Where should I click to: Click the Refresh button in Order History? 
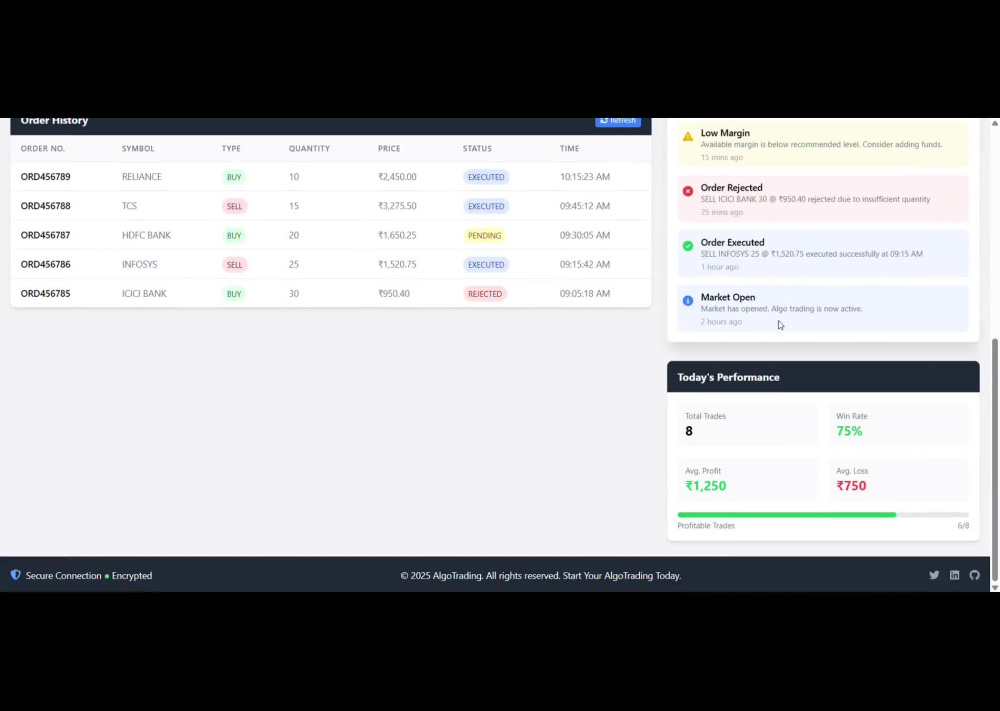tap(617, 121)
